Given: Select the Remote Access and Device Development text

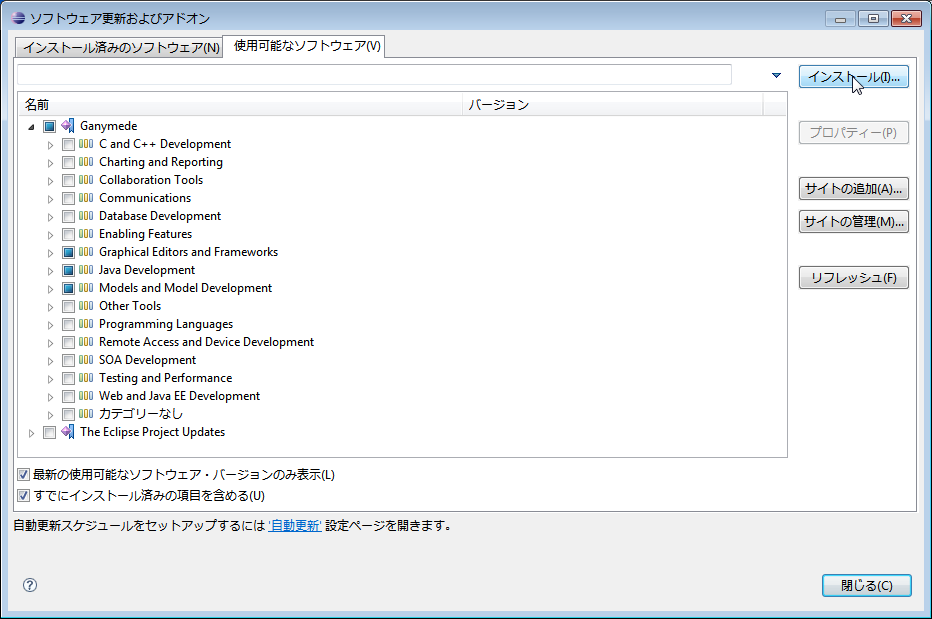Looking at the screenshot, I should pos(206,342).
